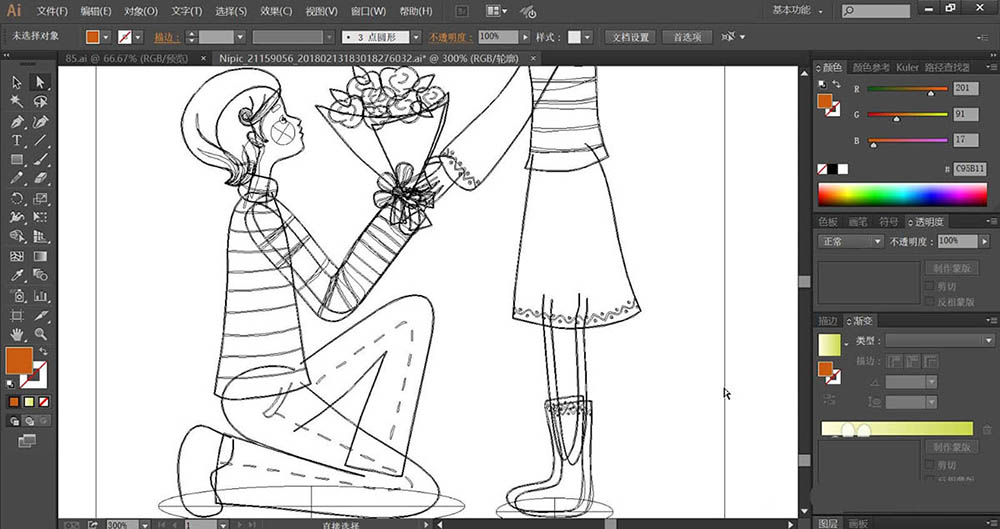The width and height of the screenshot is (1000, 529).
Task: Select the Rectangle tool
Action: tap(17, 160)
